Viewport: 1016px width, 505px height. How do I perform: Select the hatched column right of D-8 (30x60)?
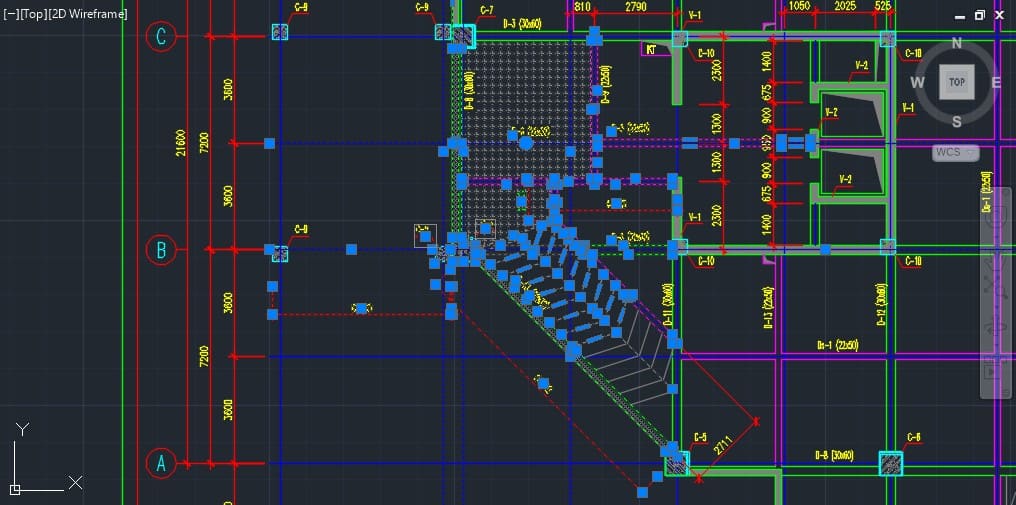click(x=891, y=464)
